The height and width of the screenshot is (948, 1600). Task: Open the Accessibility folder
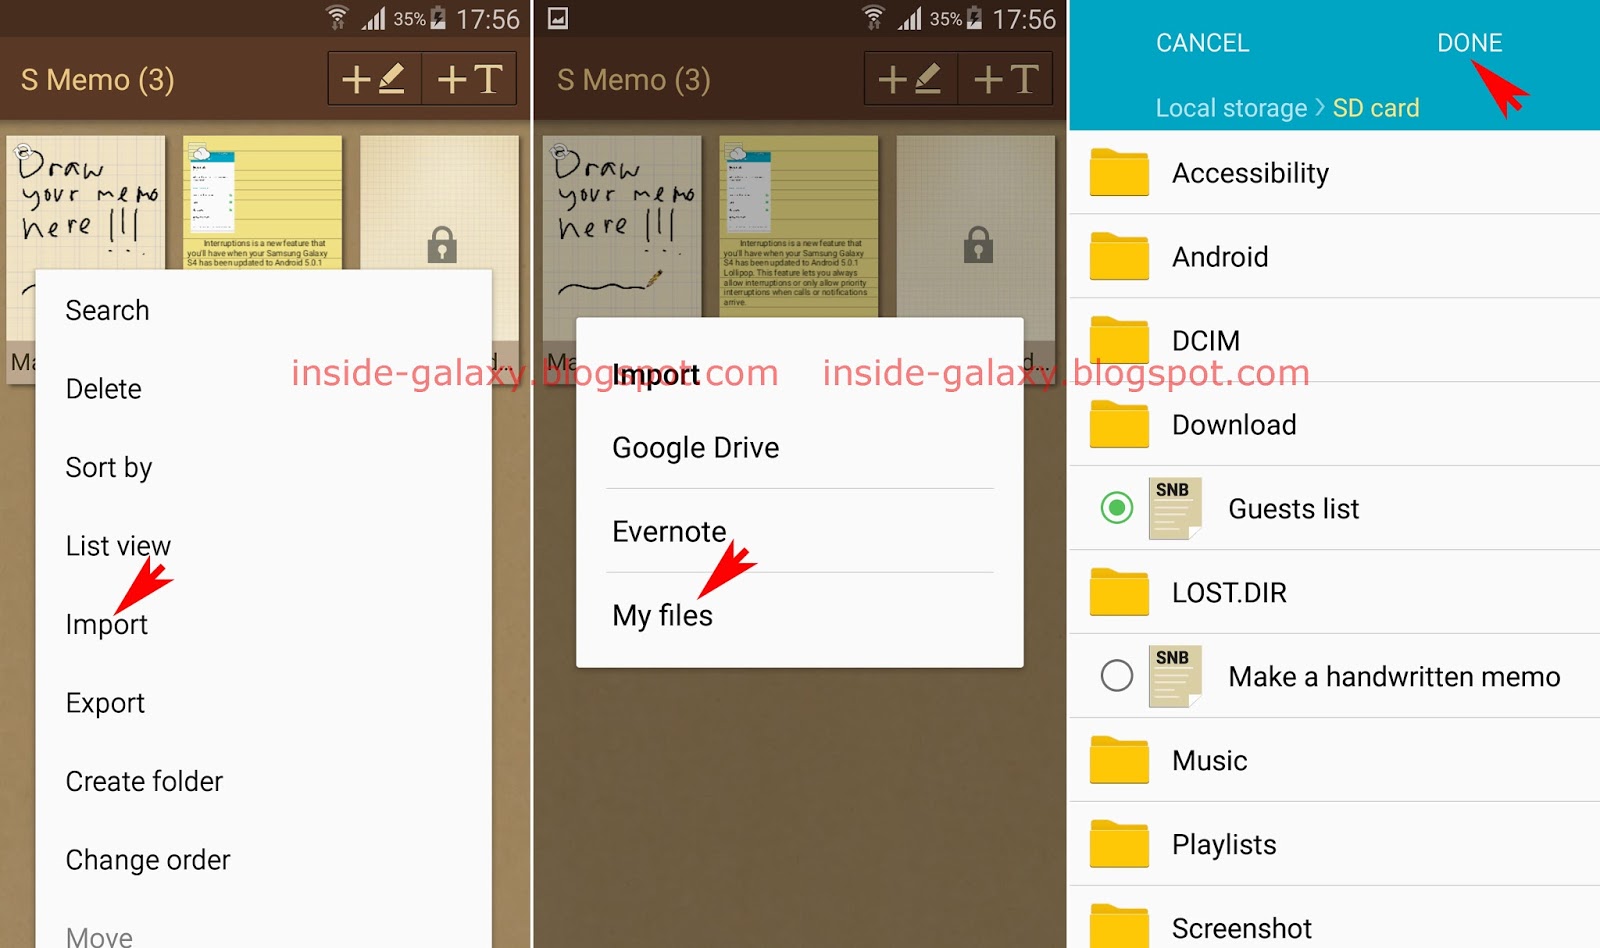click(1335, 173)
